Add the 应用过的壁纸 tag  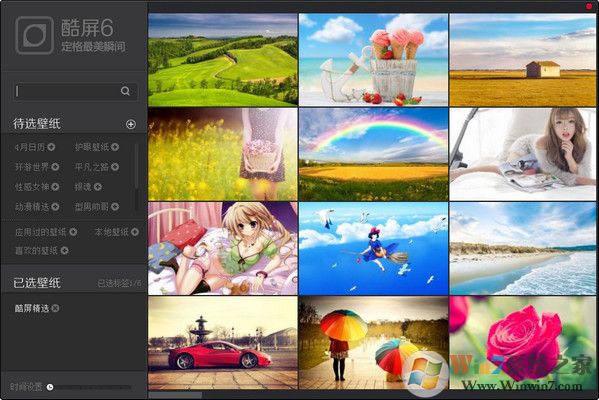tap(73, 232)
